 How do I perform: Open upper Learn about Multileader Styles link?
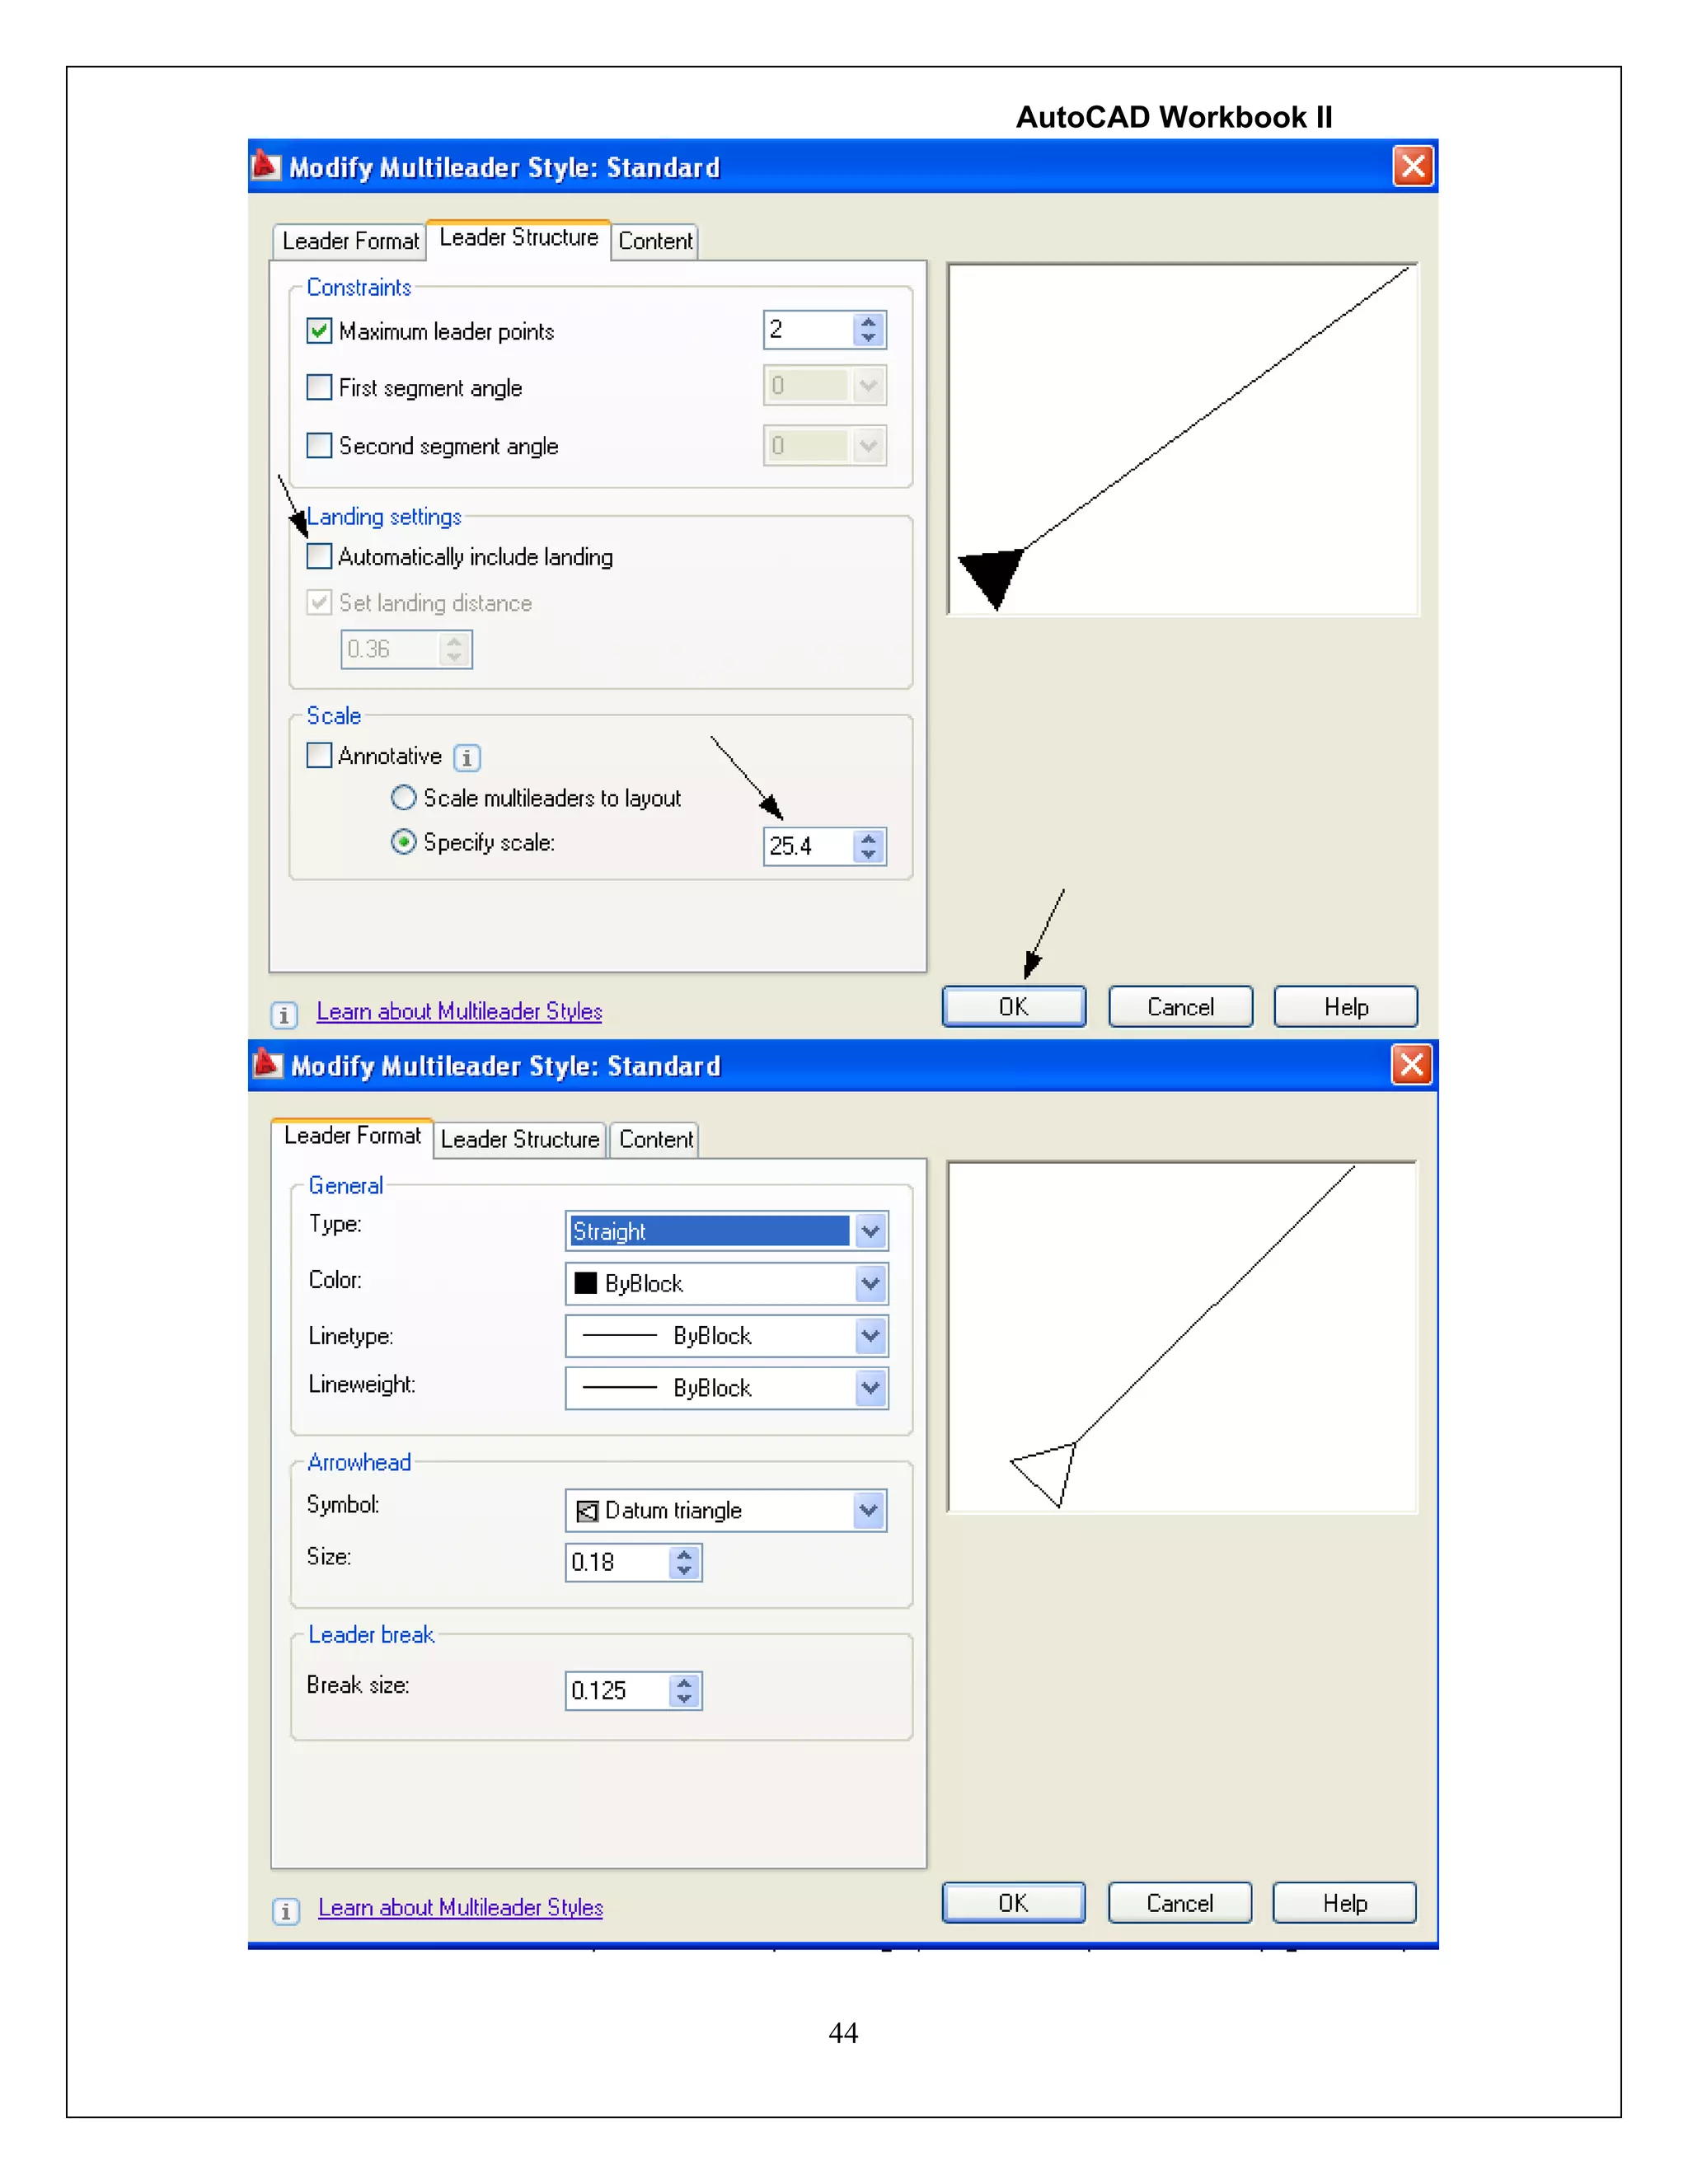point(459,1011)
